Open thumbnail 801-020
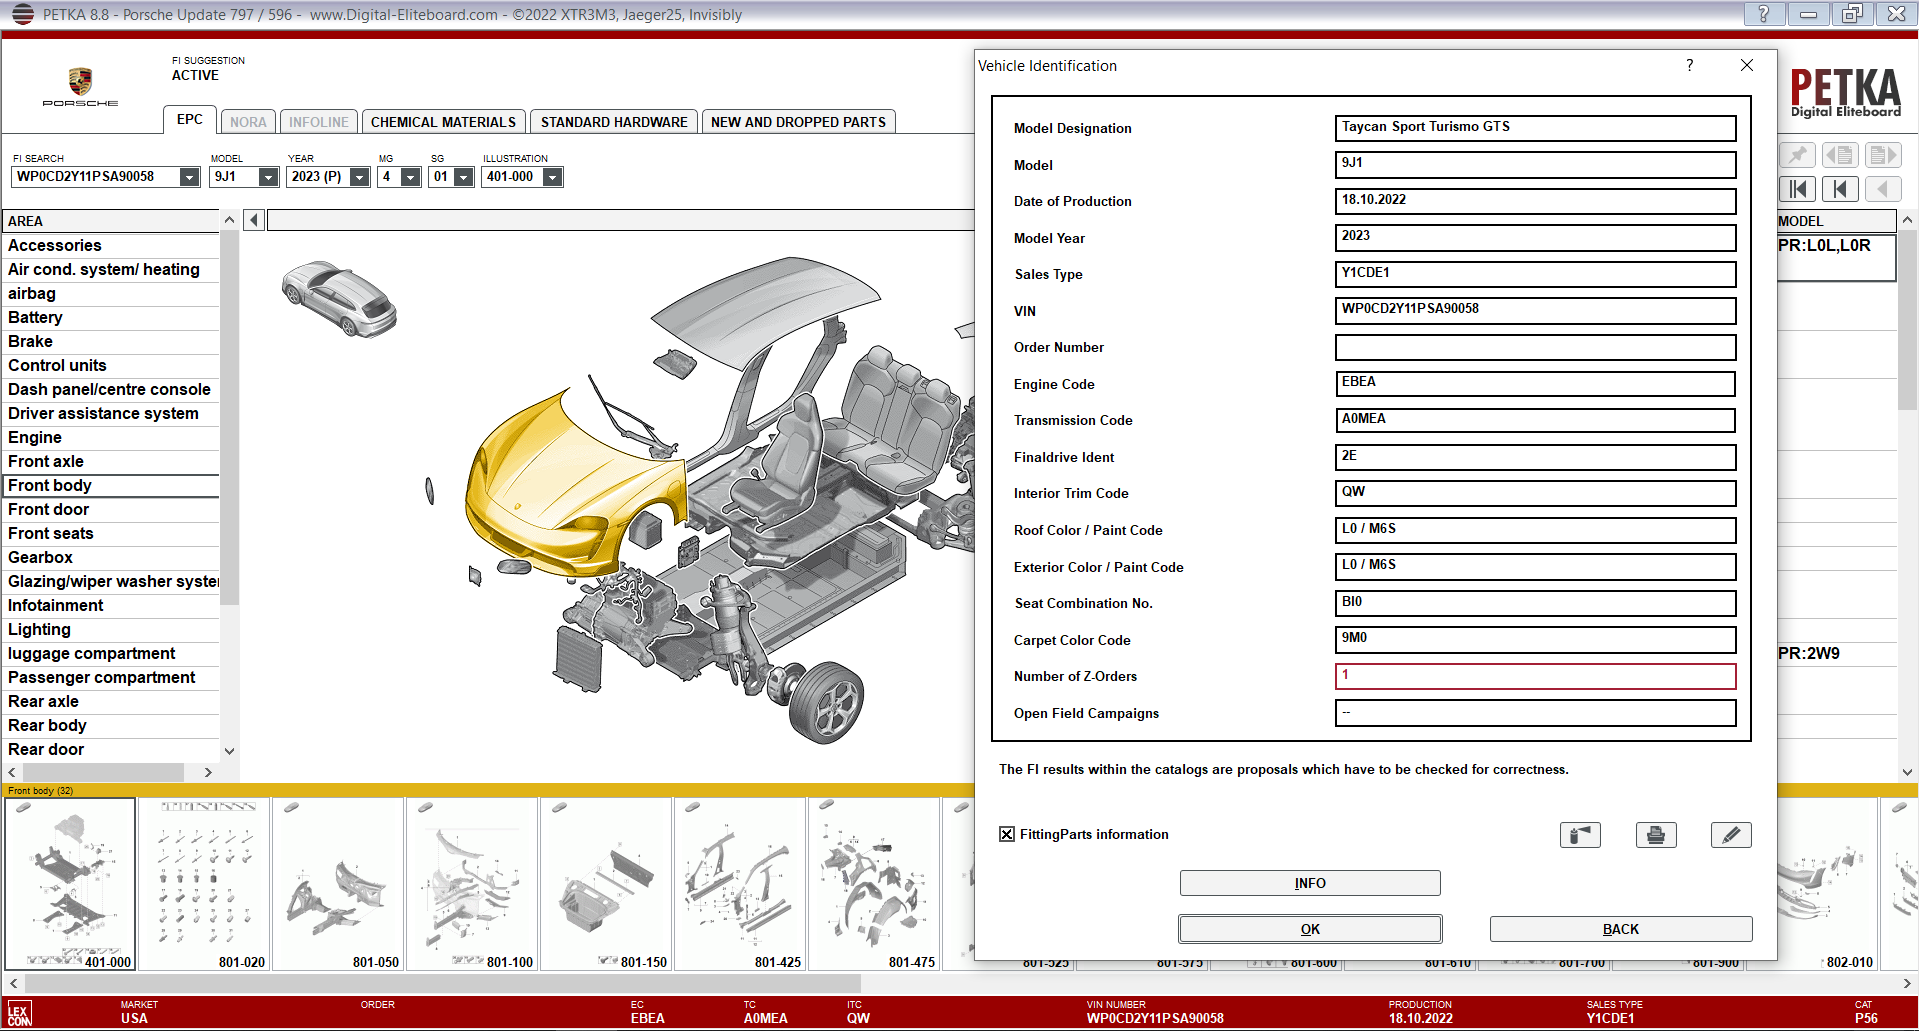The width and height of the screenshot is (1919, 1031). click(x=204, y=884)
